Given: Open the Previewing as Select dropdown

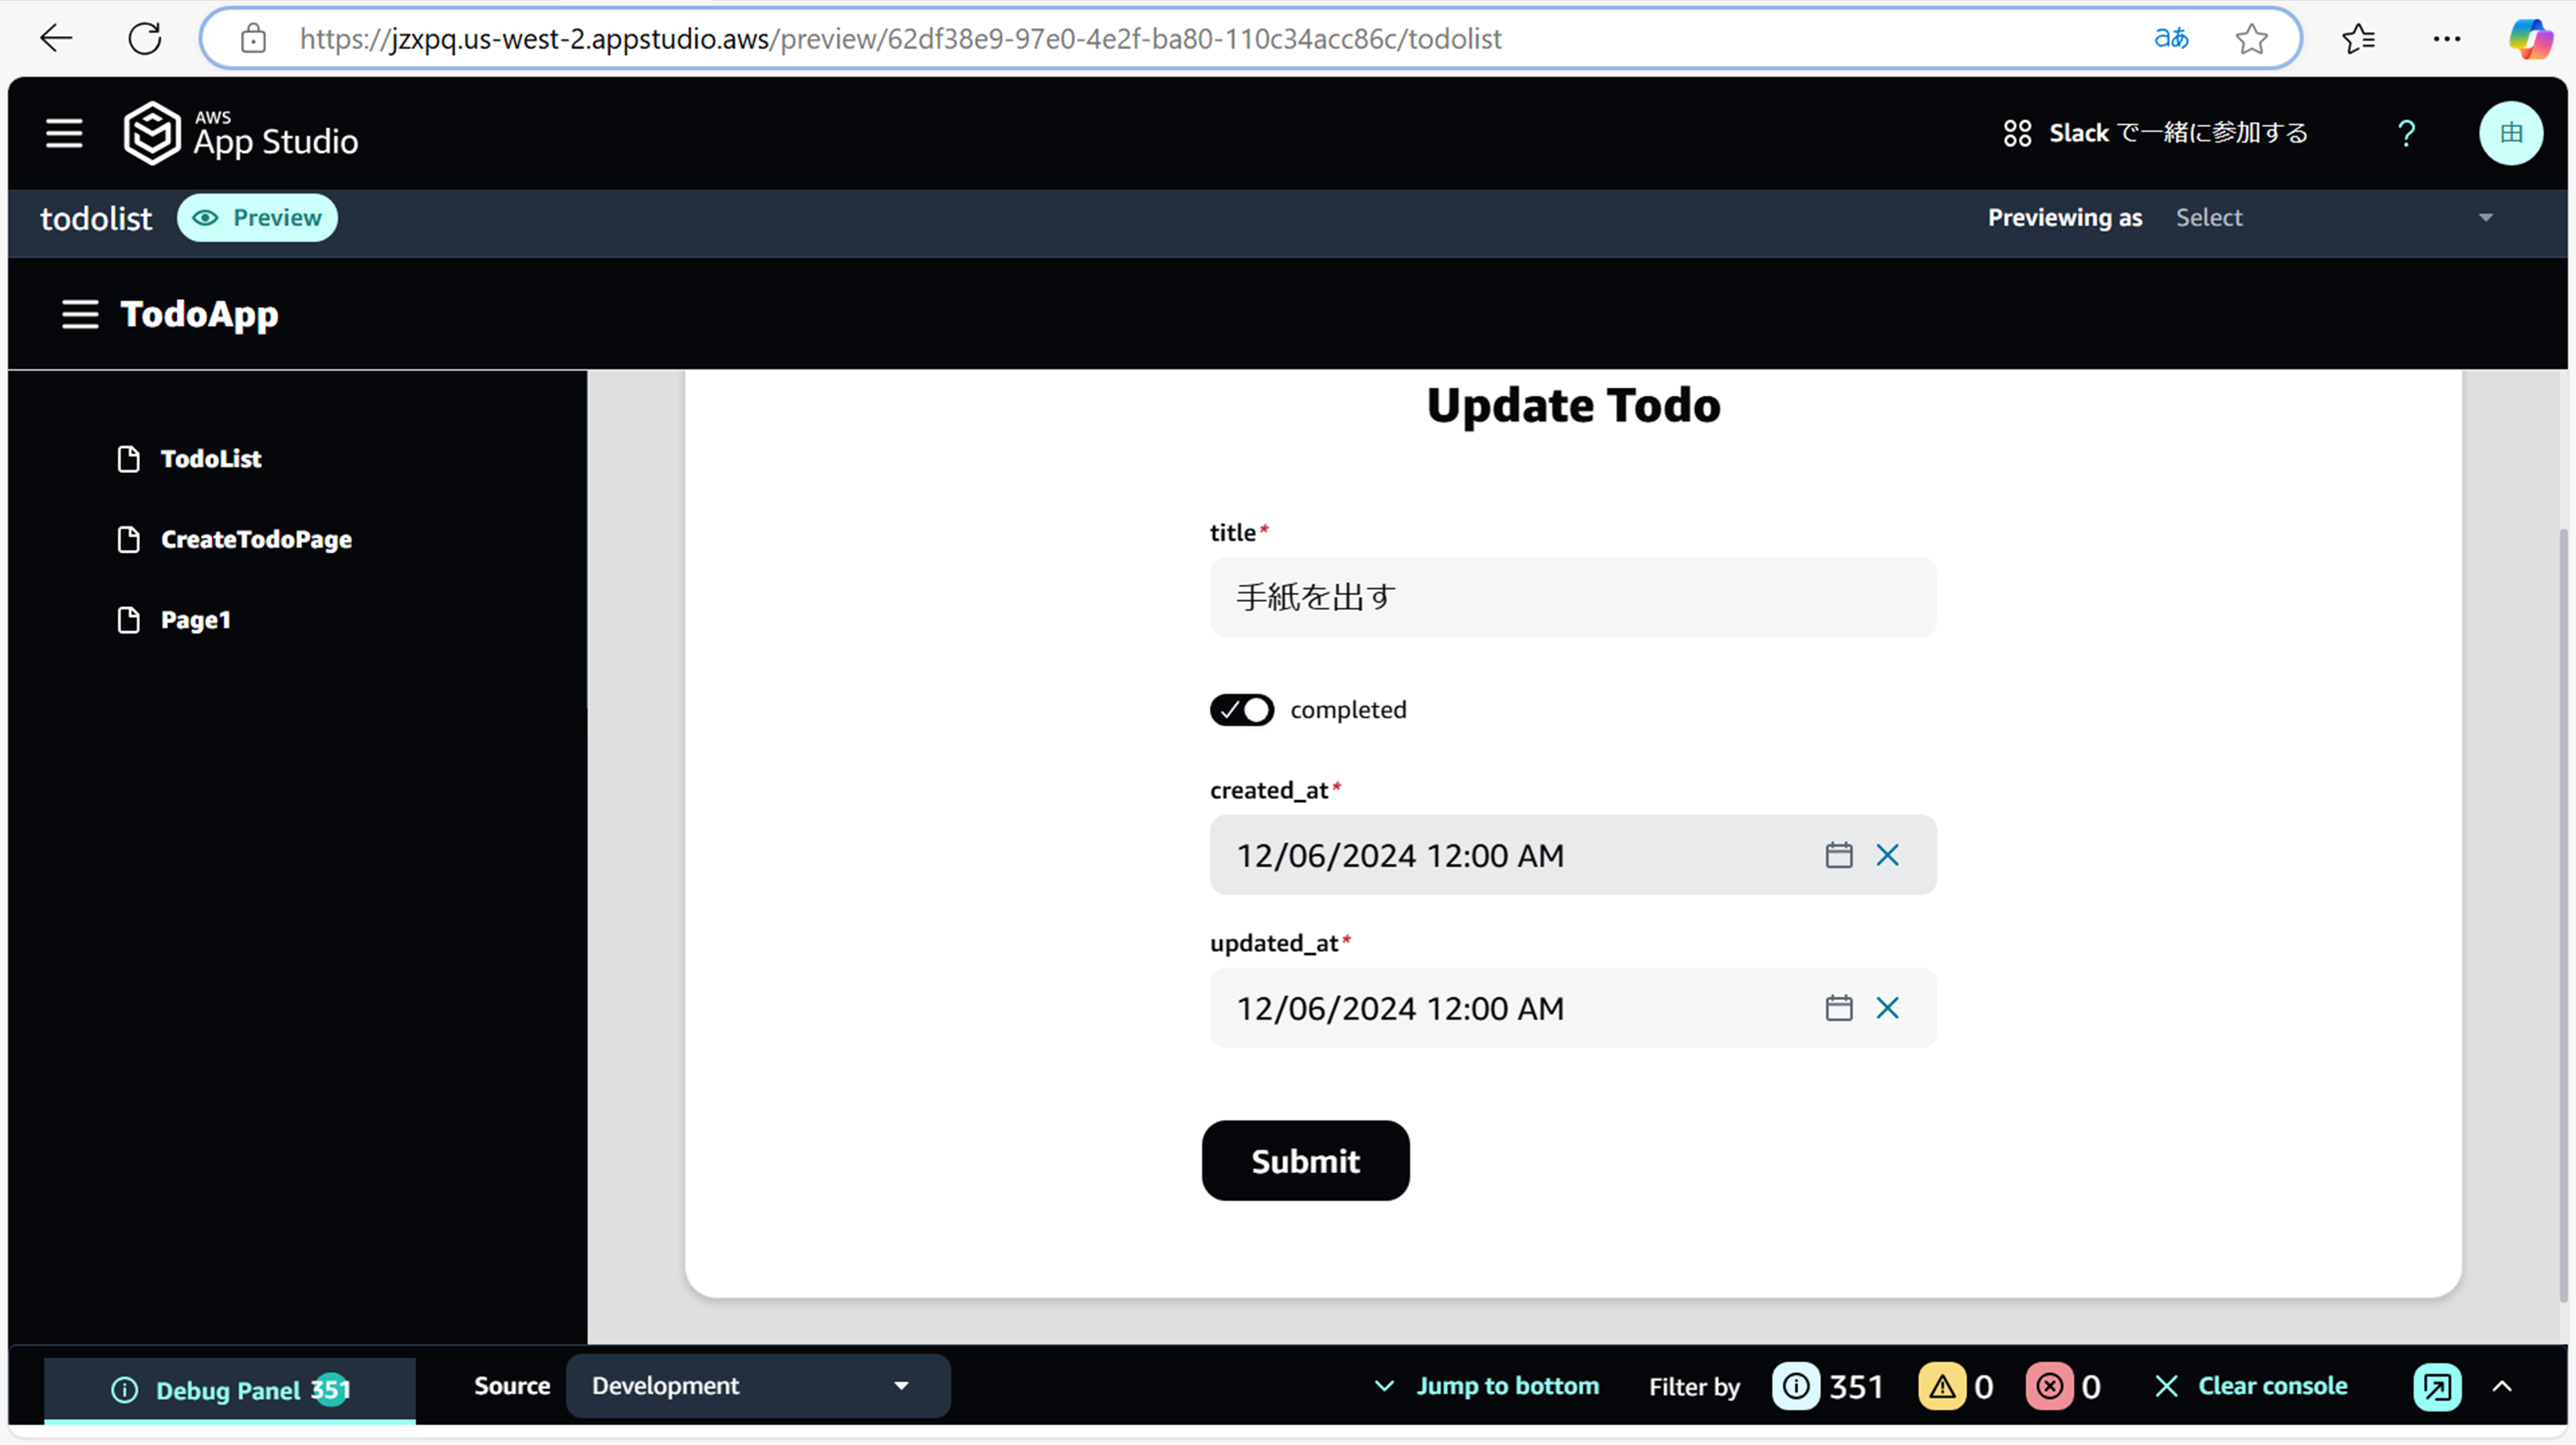Looking at the screenshot, I should point(2333,218).
